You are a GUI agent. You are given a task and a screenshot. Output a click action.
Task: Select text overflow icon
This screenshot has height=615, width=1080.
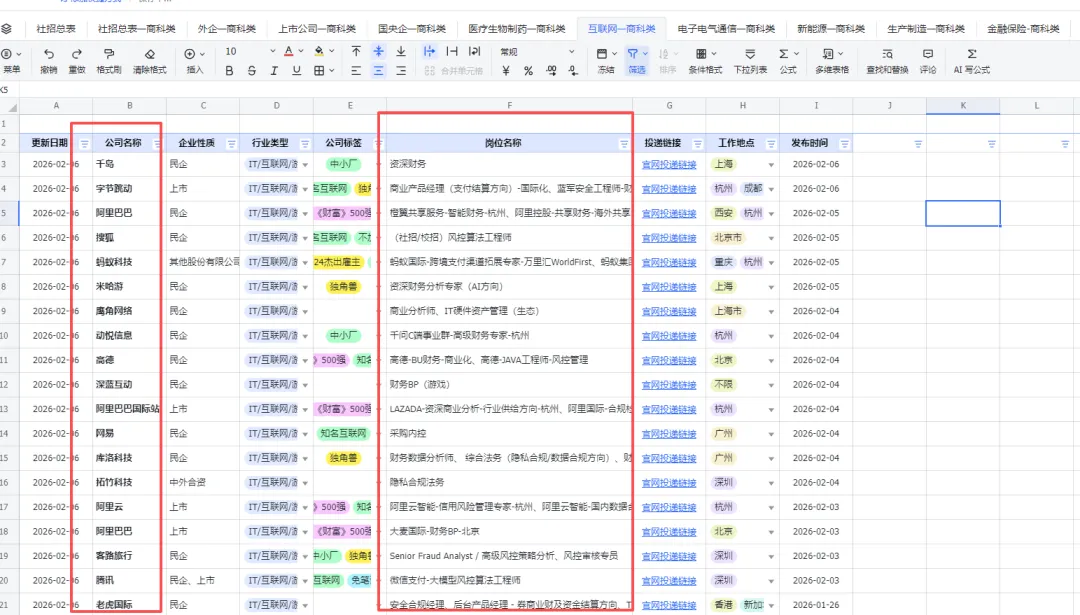pyautogui.click(x=429, y=52)
